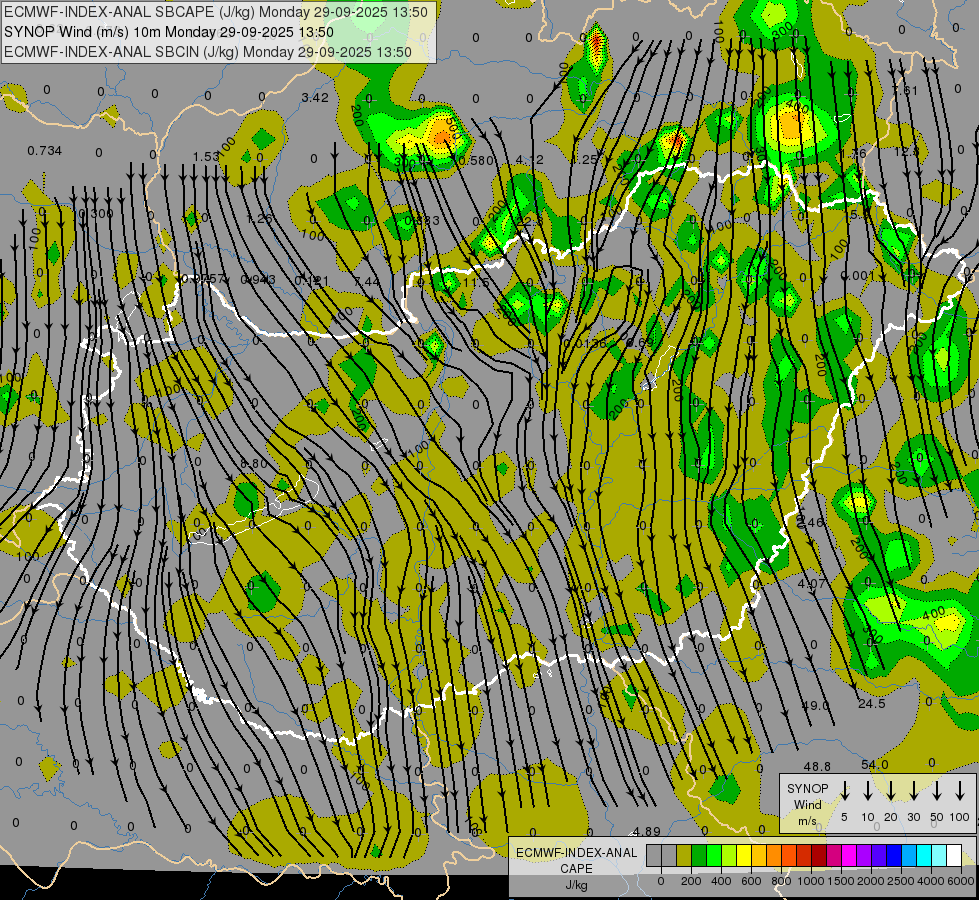Click the 10 m/s wind arrow symbol
Image resolution: width=979 pixels, height=900 pixels.
868,791
